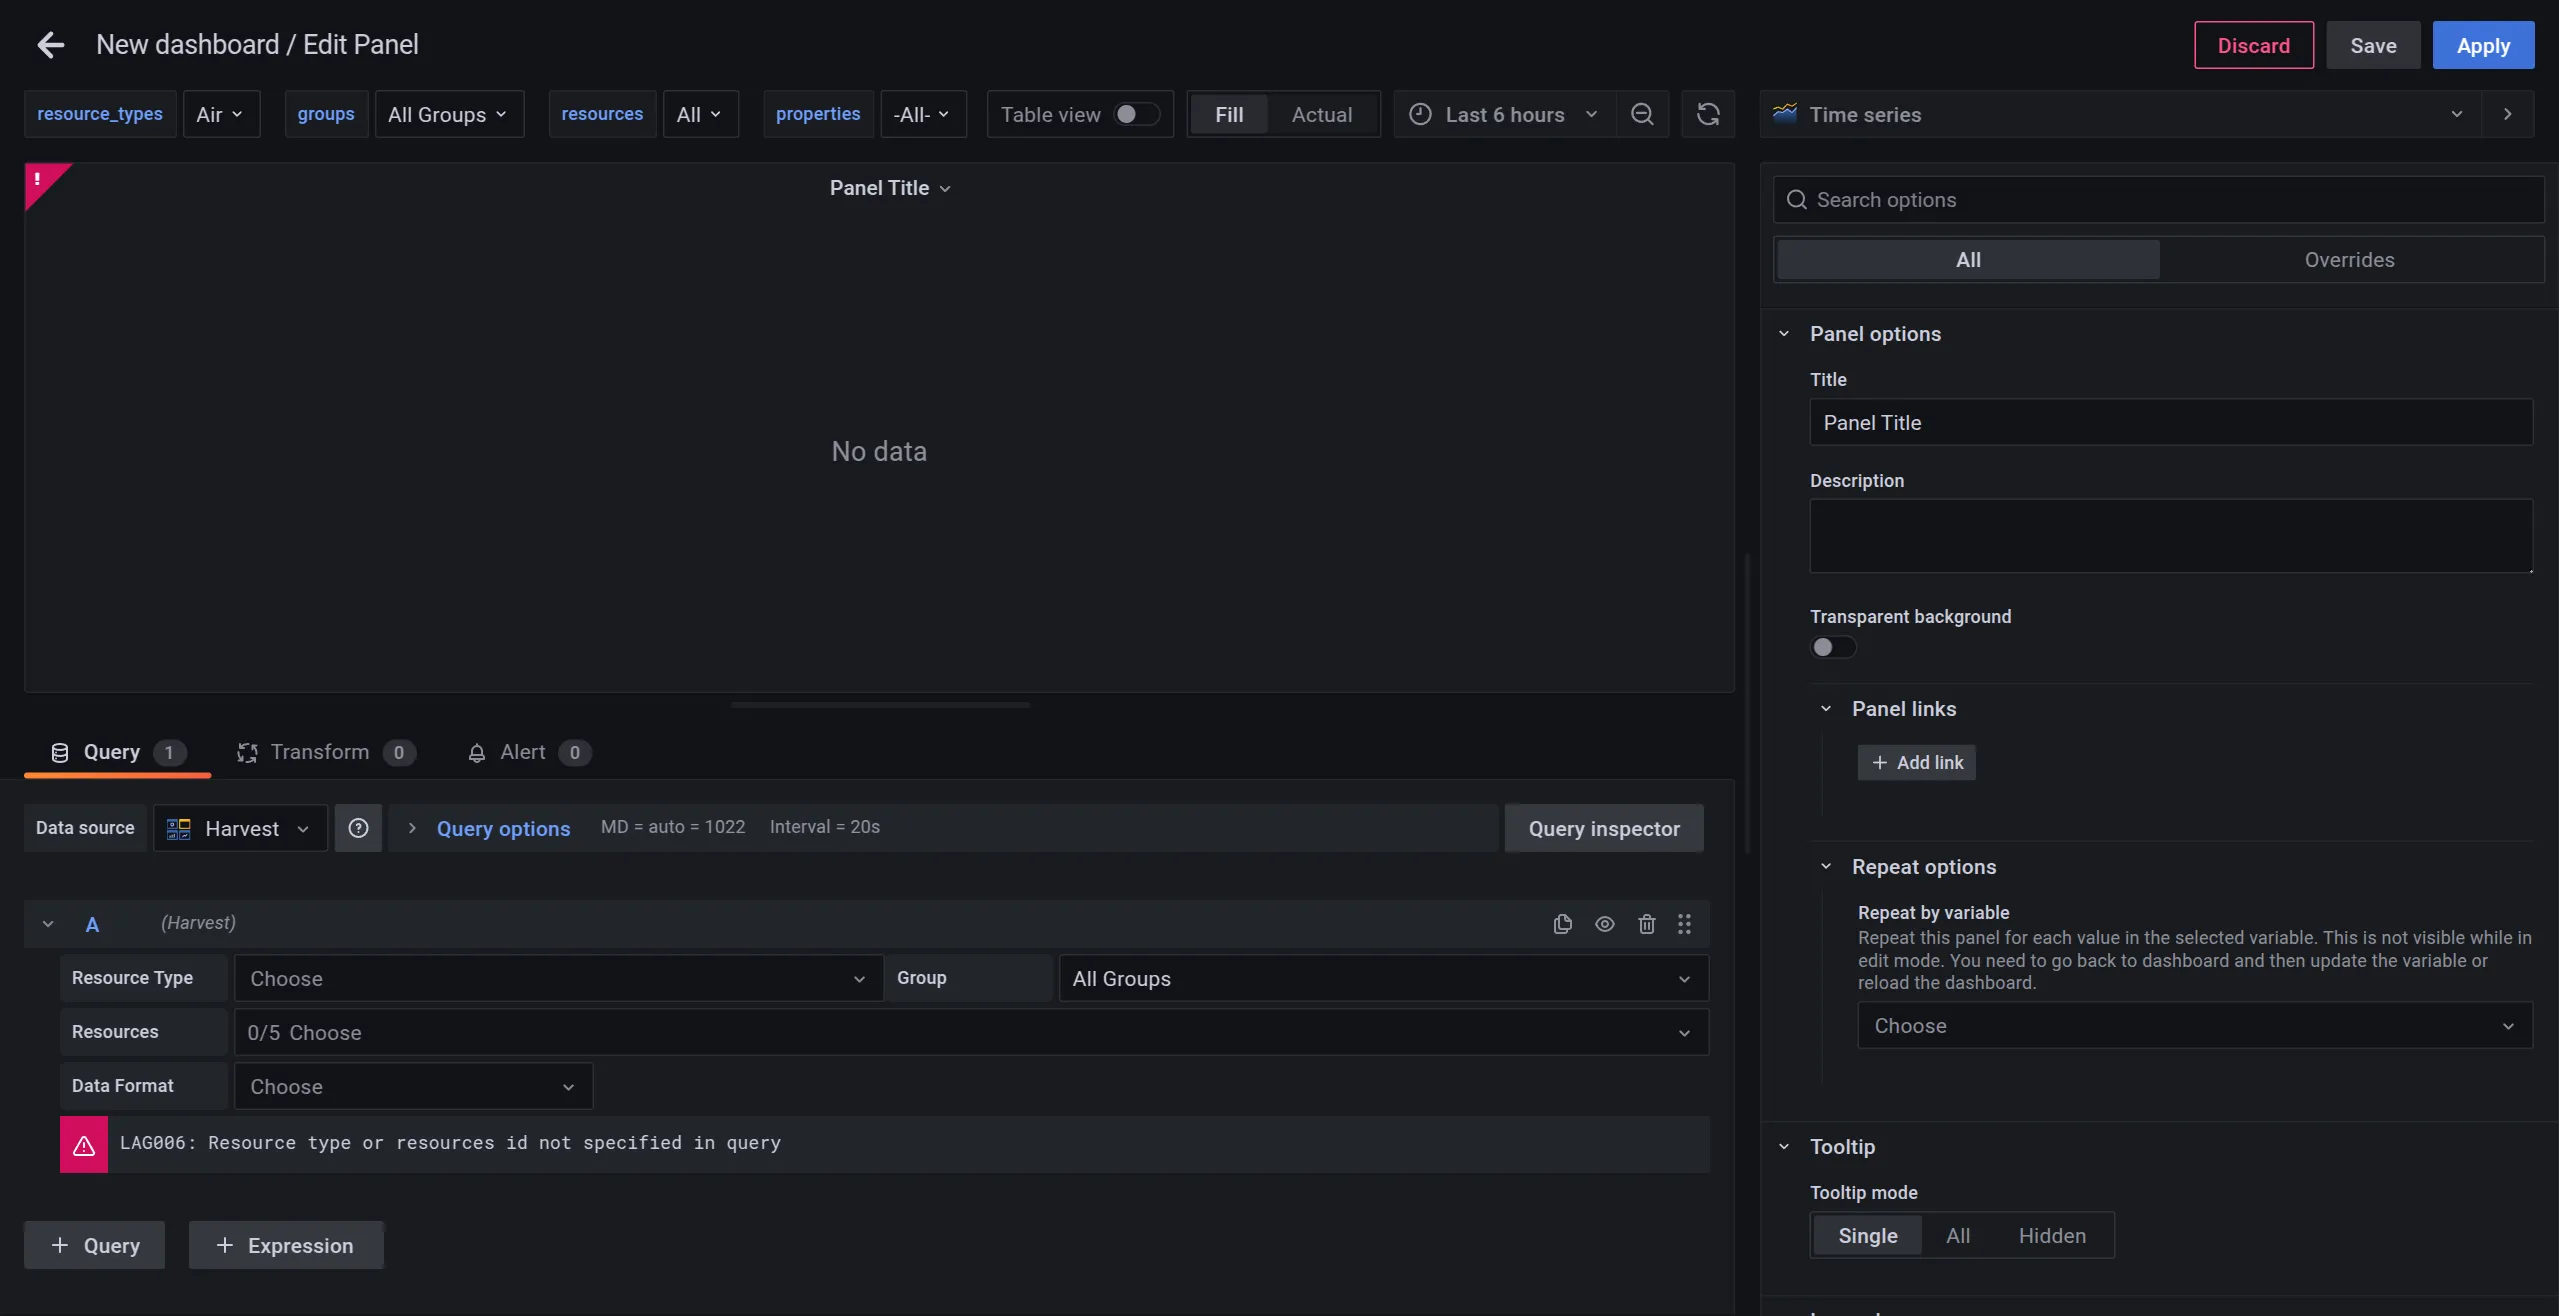Click the panel resize splitter bar

click(880, 705)
